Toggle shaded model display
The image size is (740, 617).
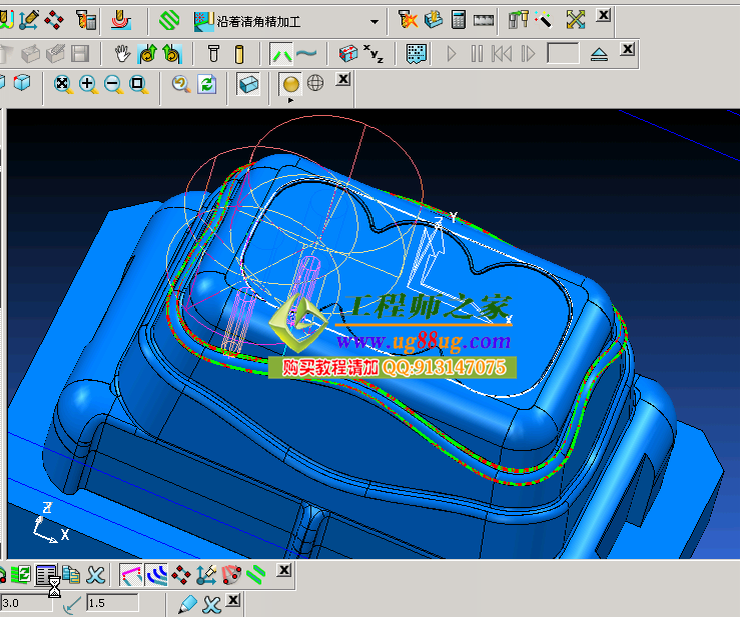click(x=291, y=84)
